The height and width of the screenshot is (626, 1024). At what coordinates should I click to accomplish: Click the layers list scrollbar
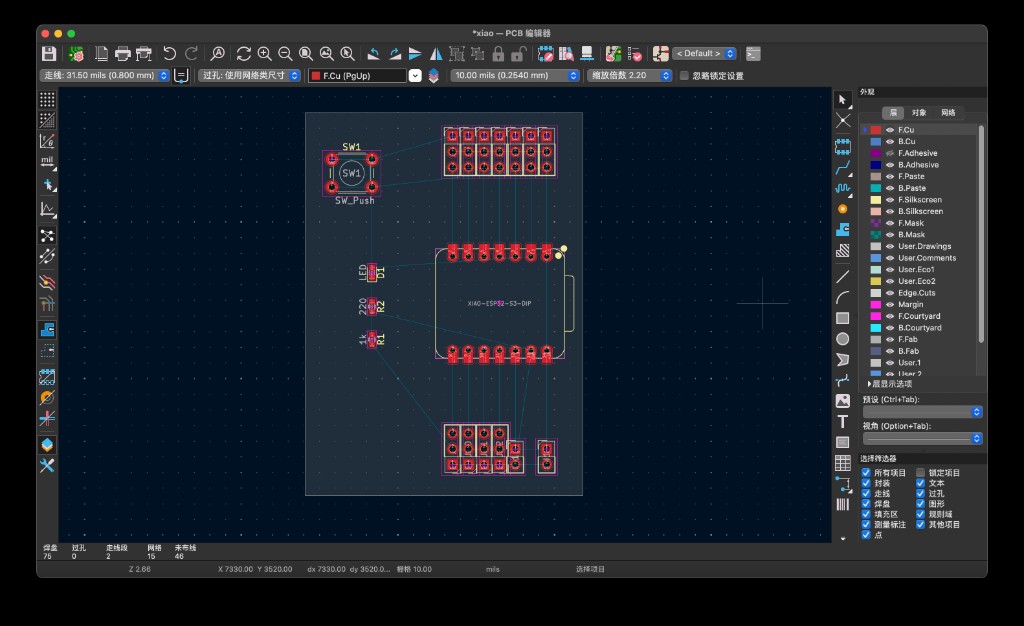coord(980,234)
